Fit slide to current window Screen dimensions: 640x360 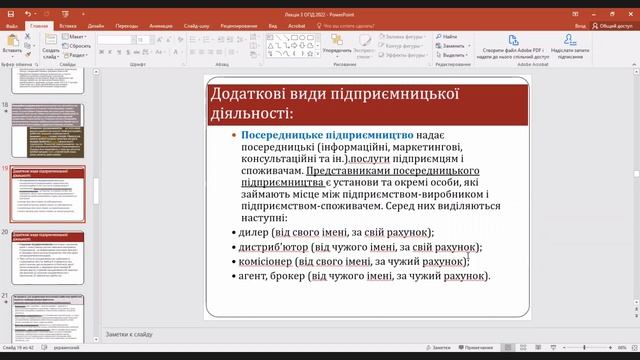(x=634, y=348)
